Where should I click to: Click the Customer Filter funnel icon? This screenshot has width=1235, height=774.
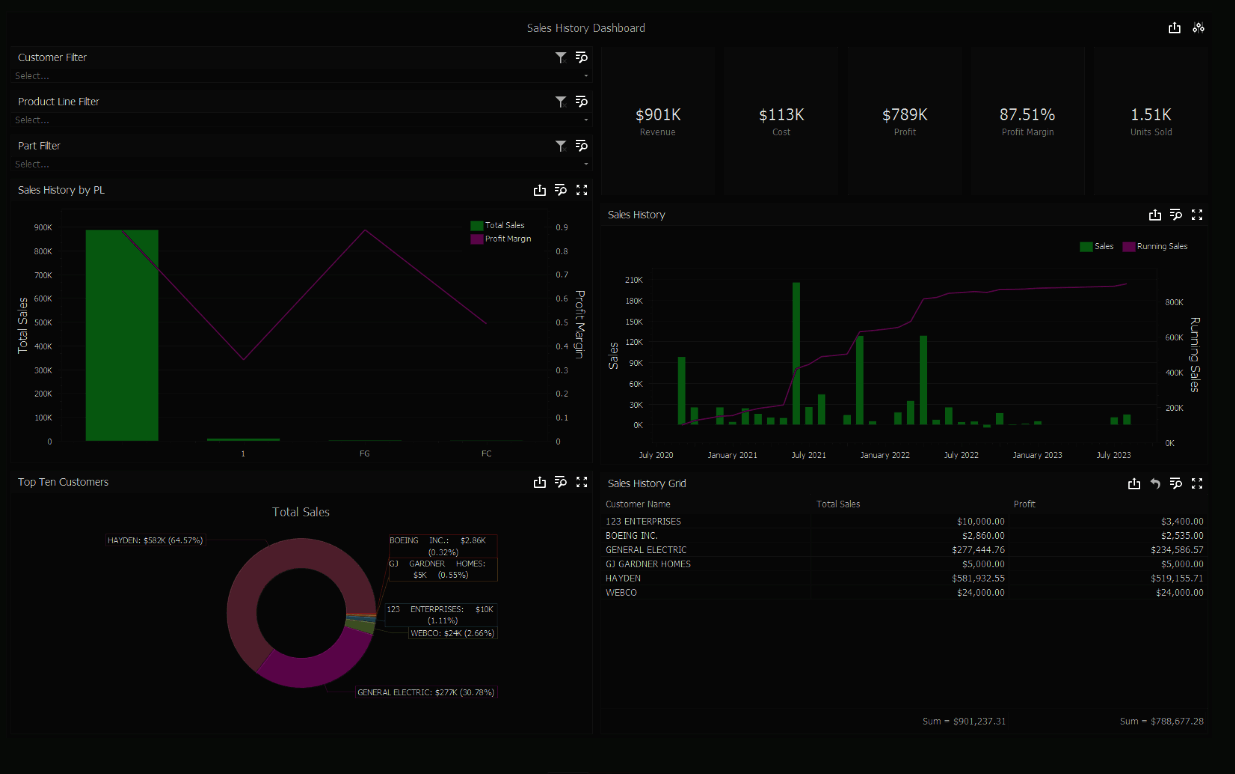click(x=561, y=58)
